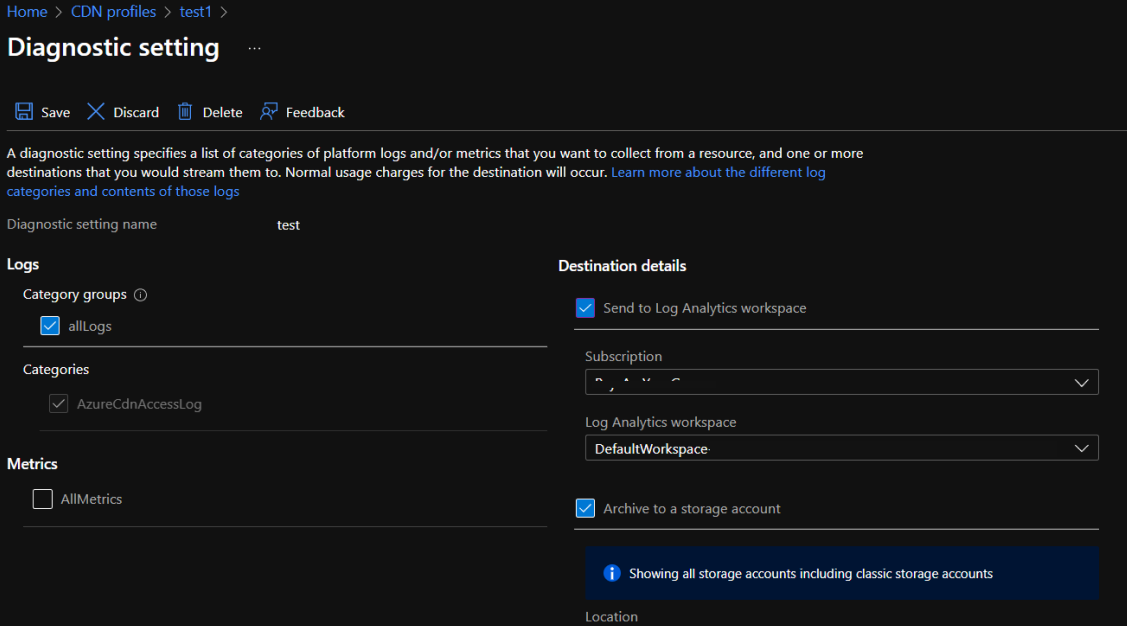
Task: Open Learn more about log categories link
Action: 718,172
